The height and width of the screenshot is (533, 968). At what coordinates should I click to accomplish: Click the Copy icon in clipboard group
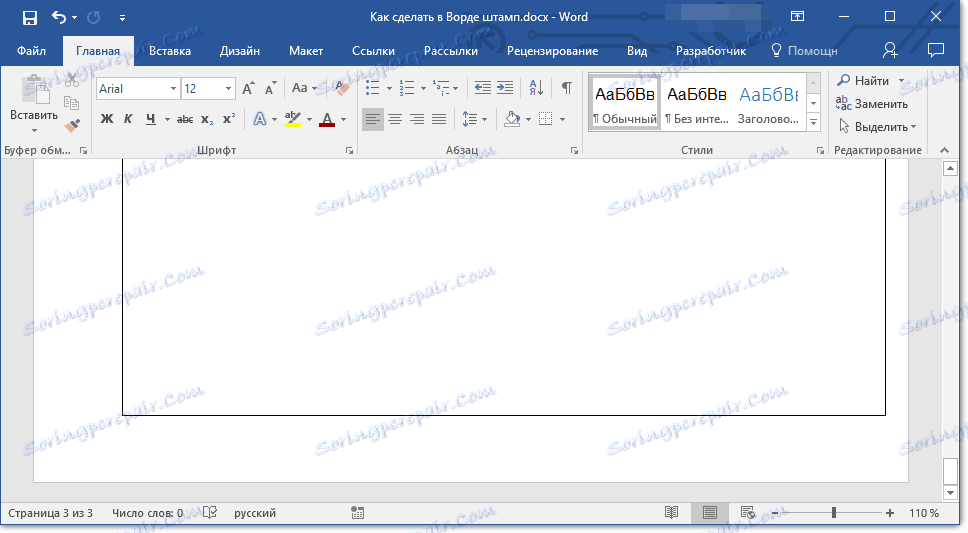[72, 103]
